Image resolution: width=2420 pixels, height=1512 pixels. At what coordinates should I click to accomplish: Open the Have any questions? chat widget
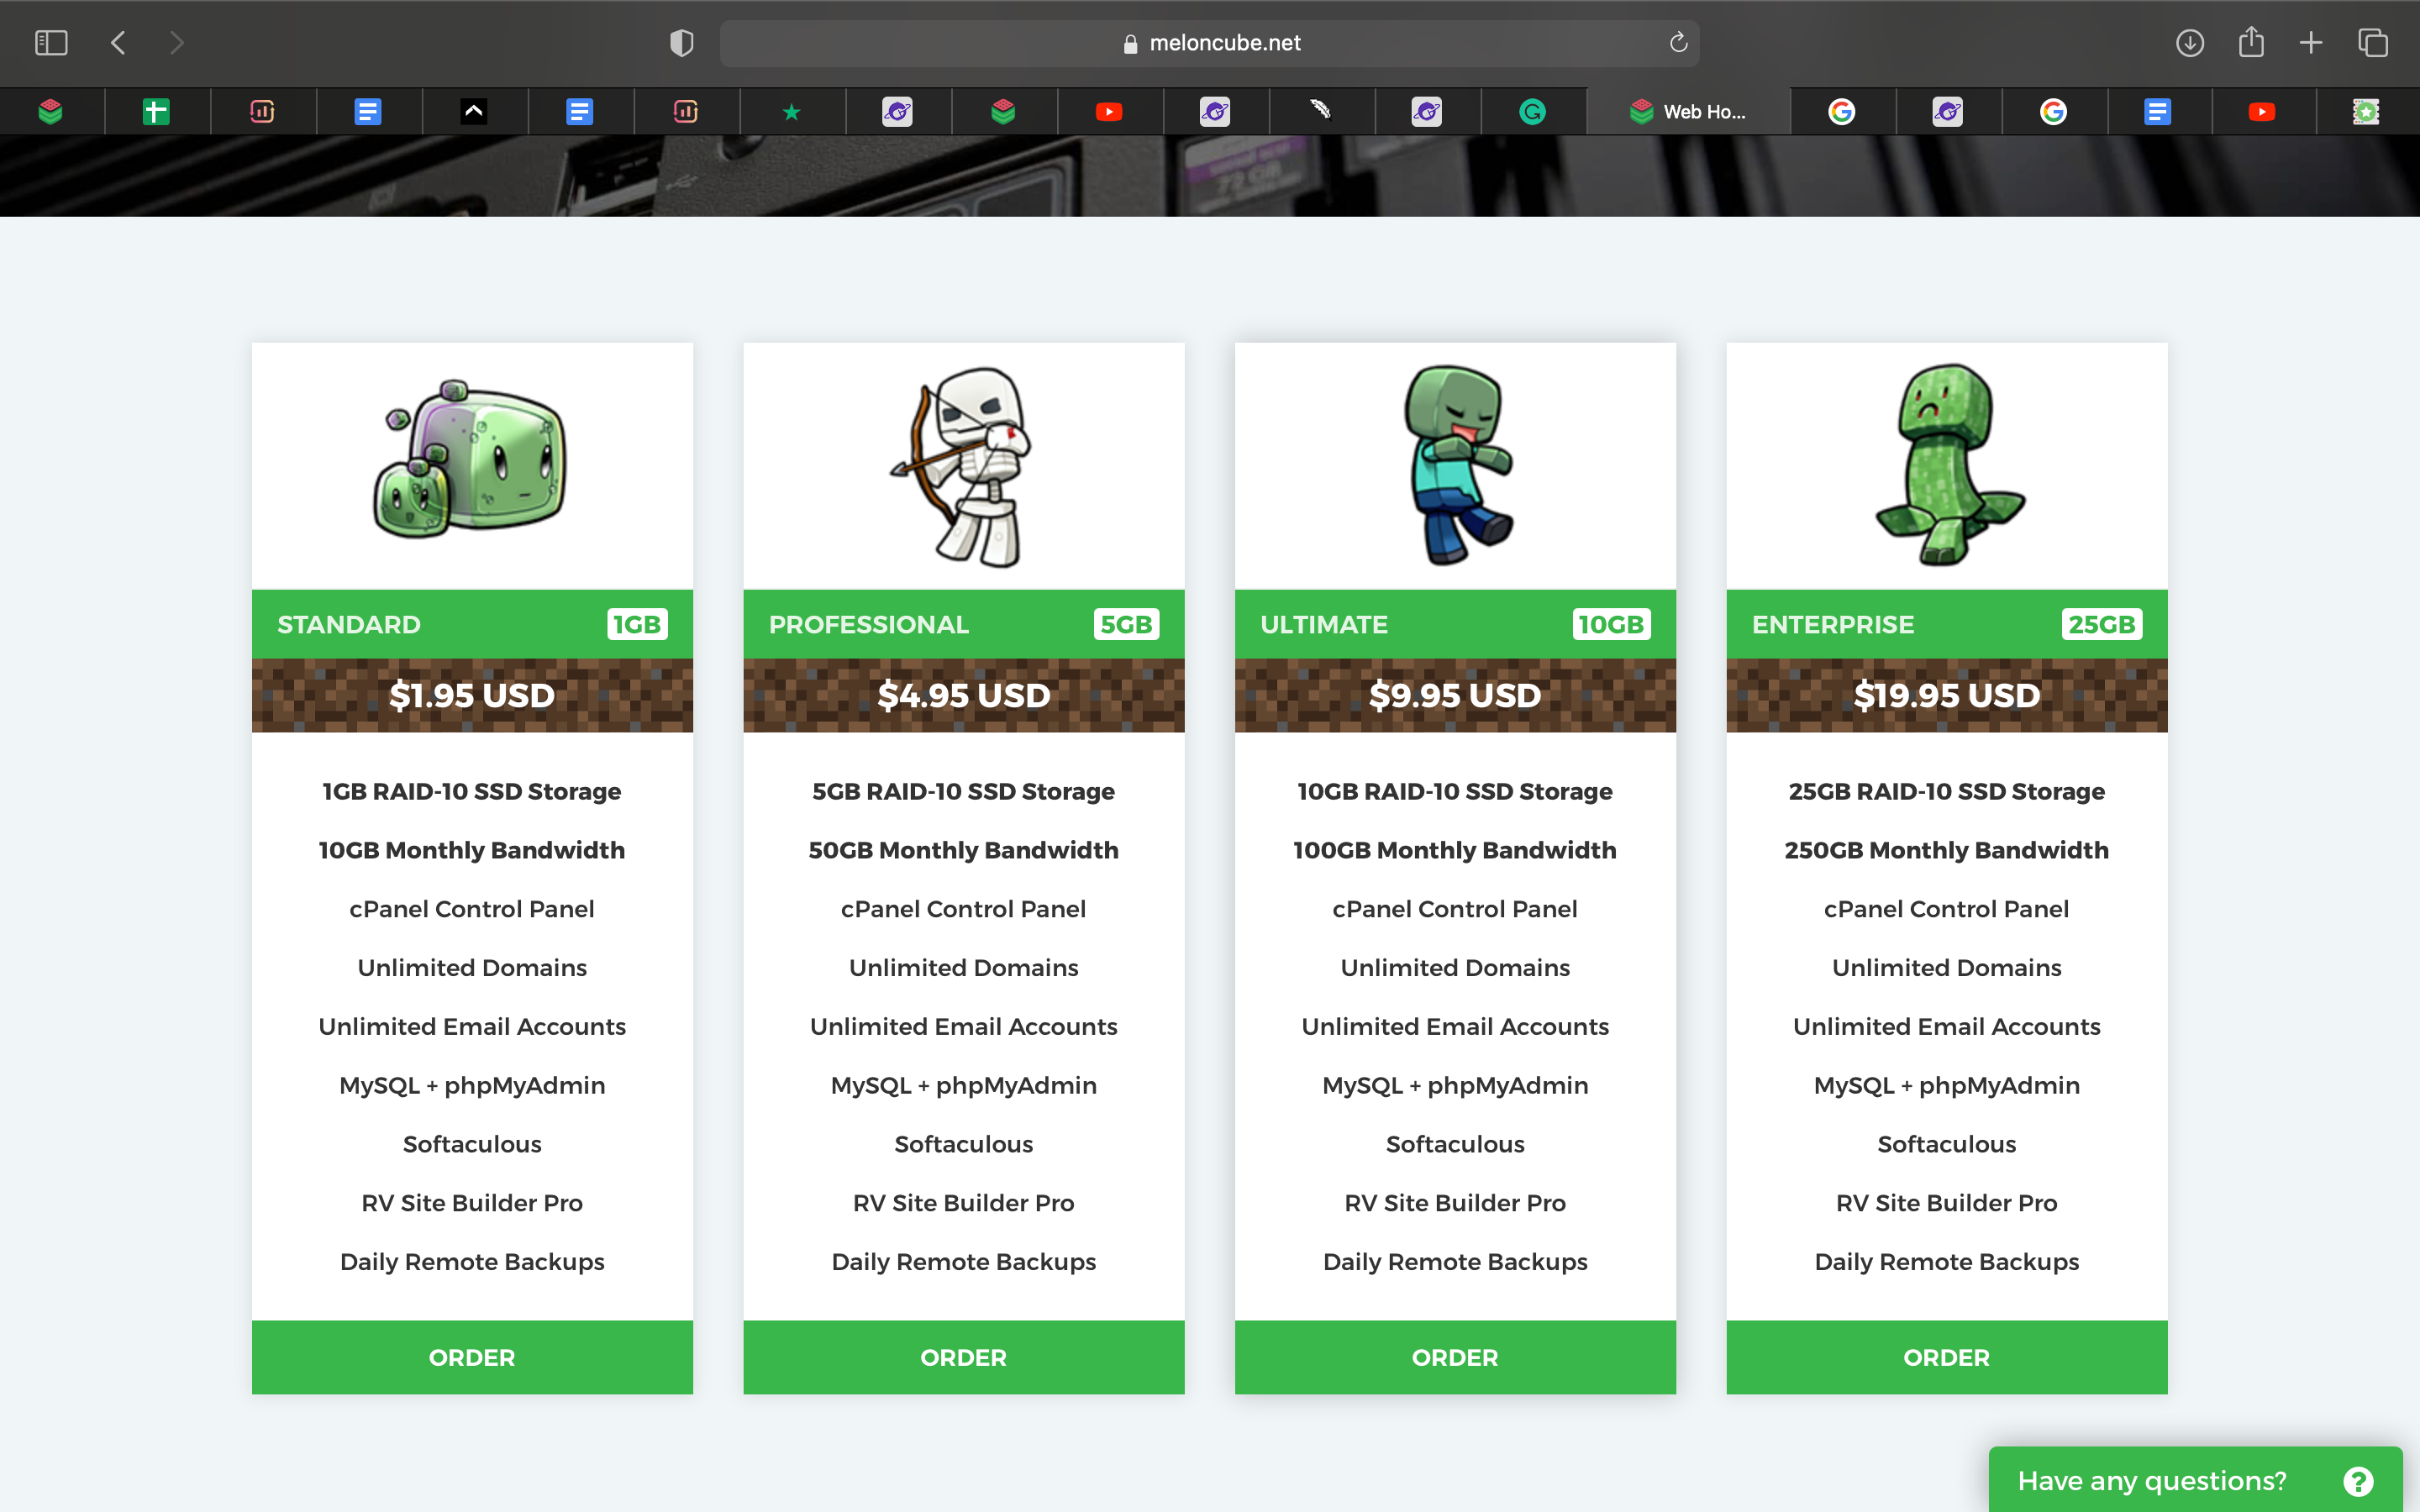(2195, 1480)
